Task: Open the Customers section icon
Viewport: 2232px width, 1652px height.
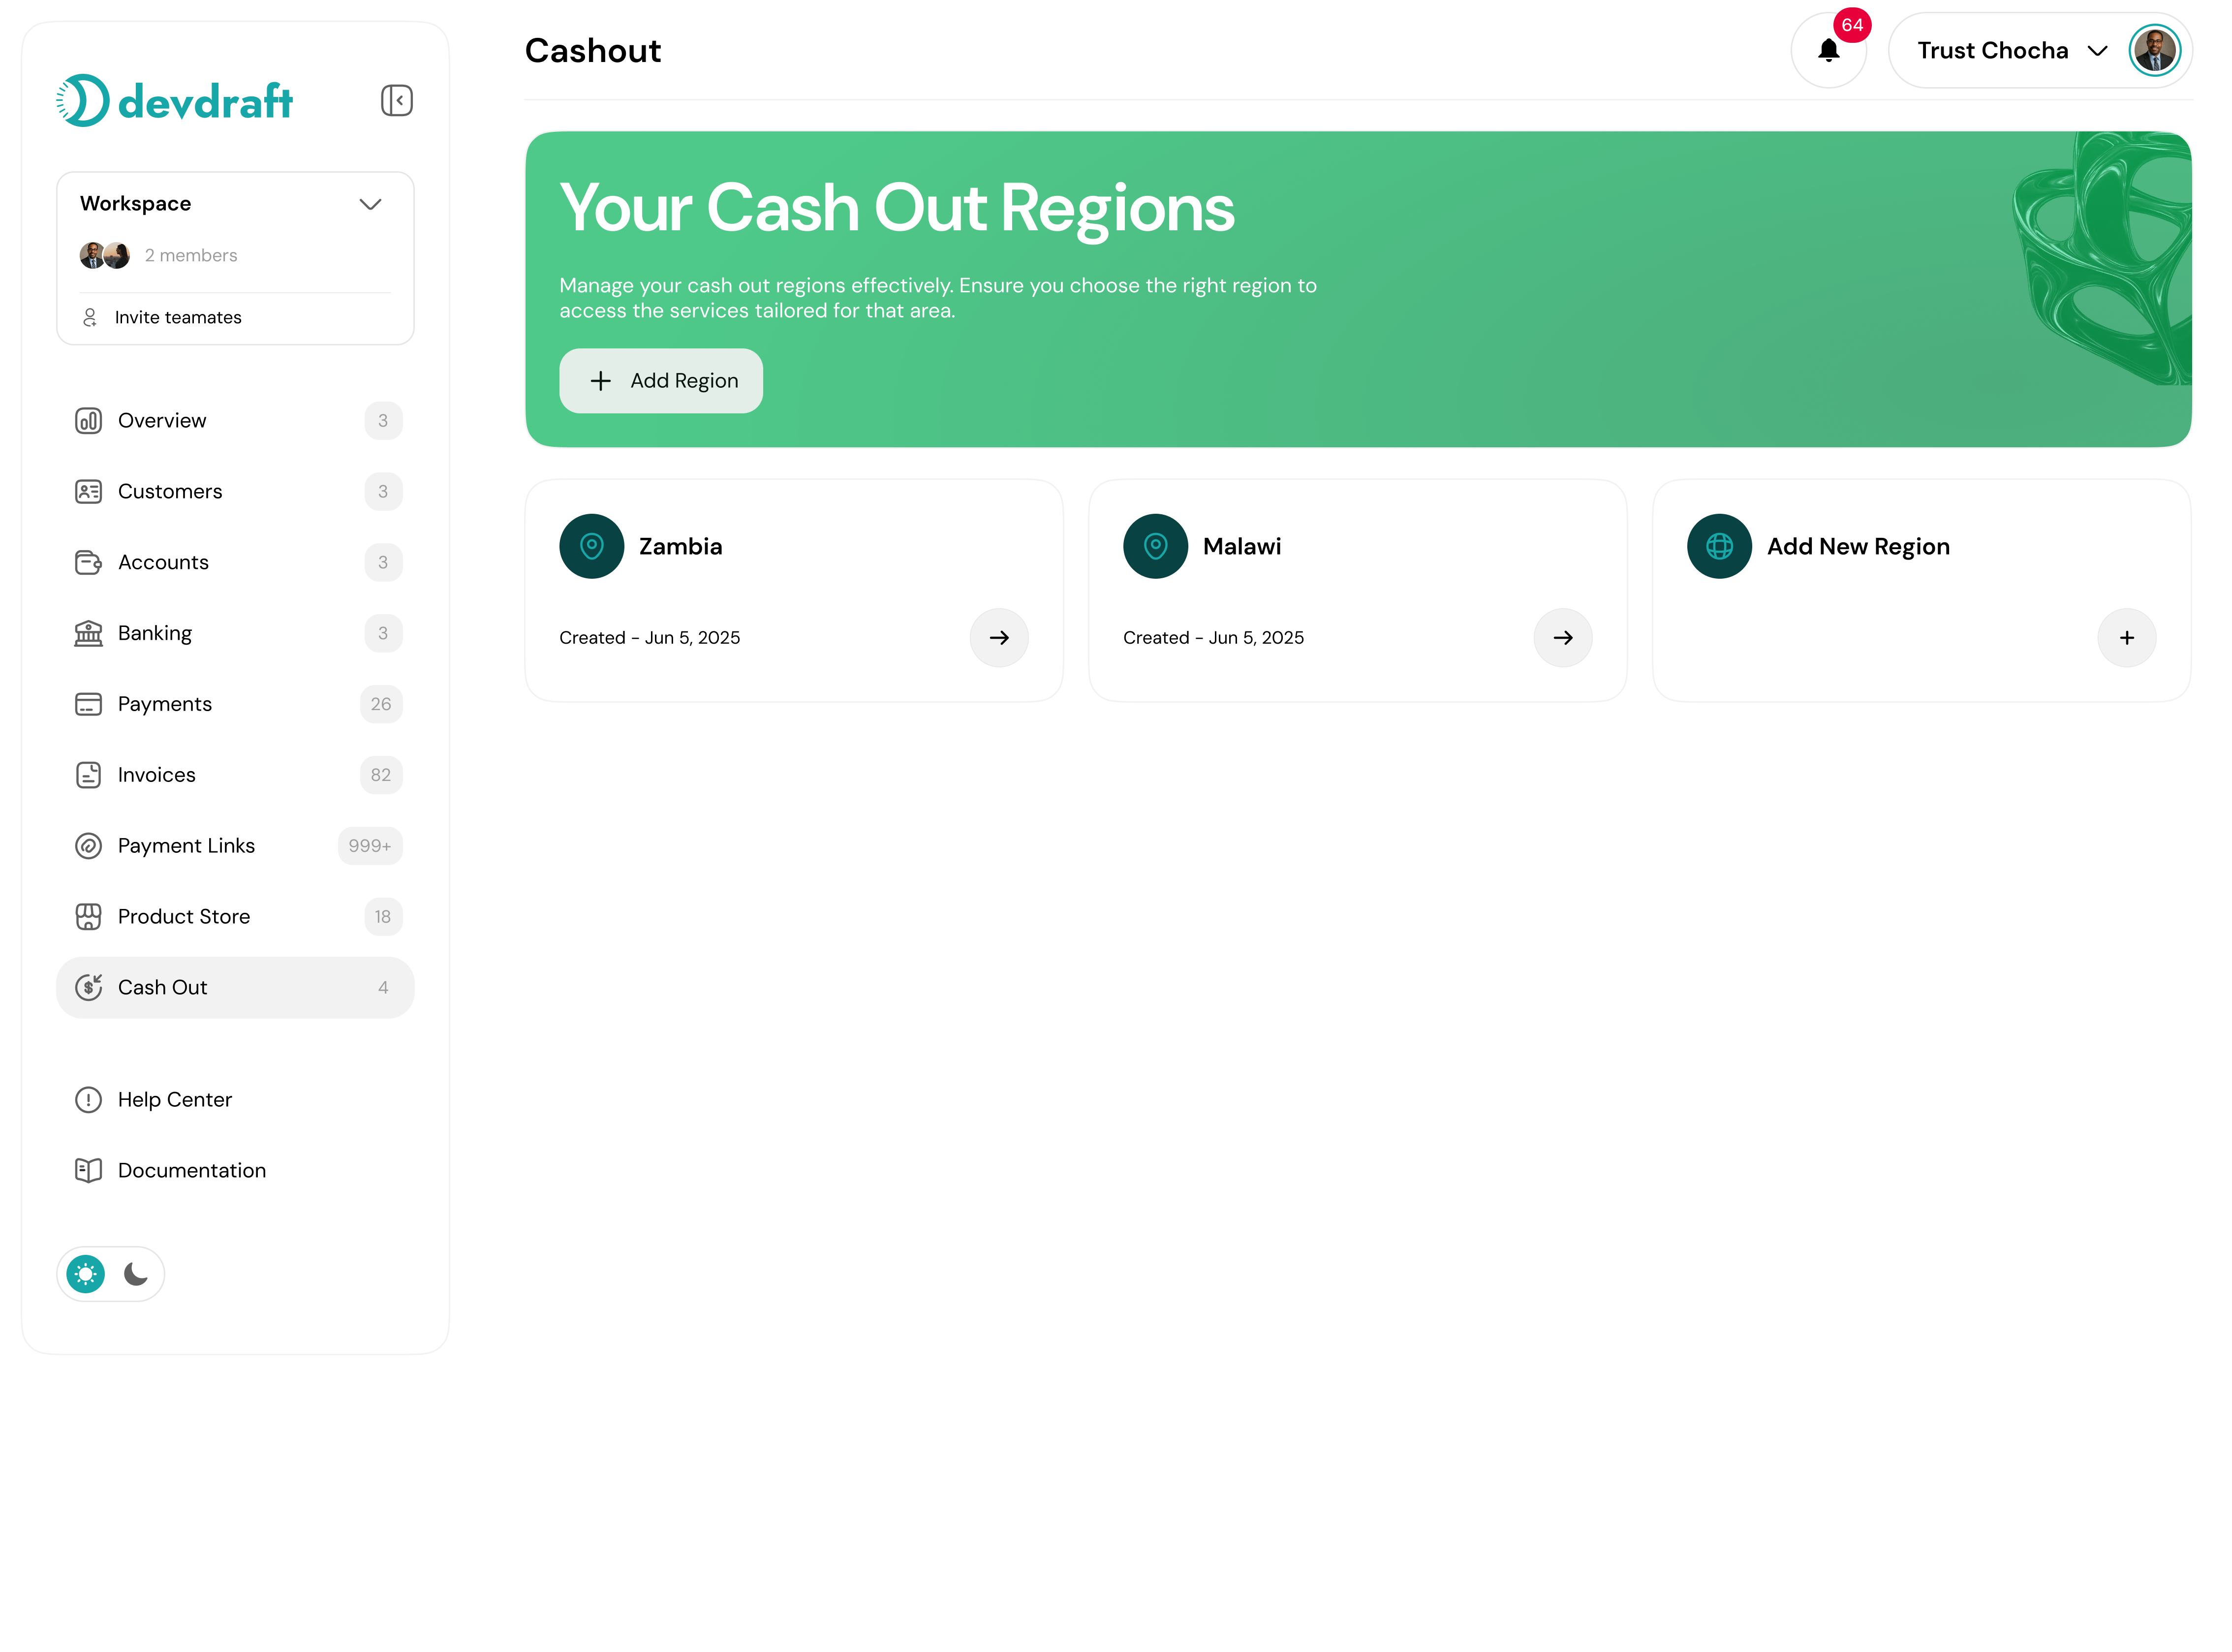Action: [x=89, y=491]
